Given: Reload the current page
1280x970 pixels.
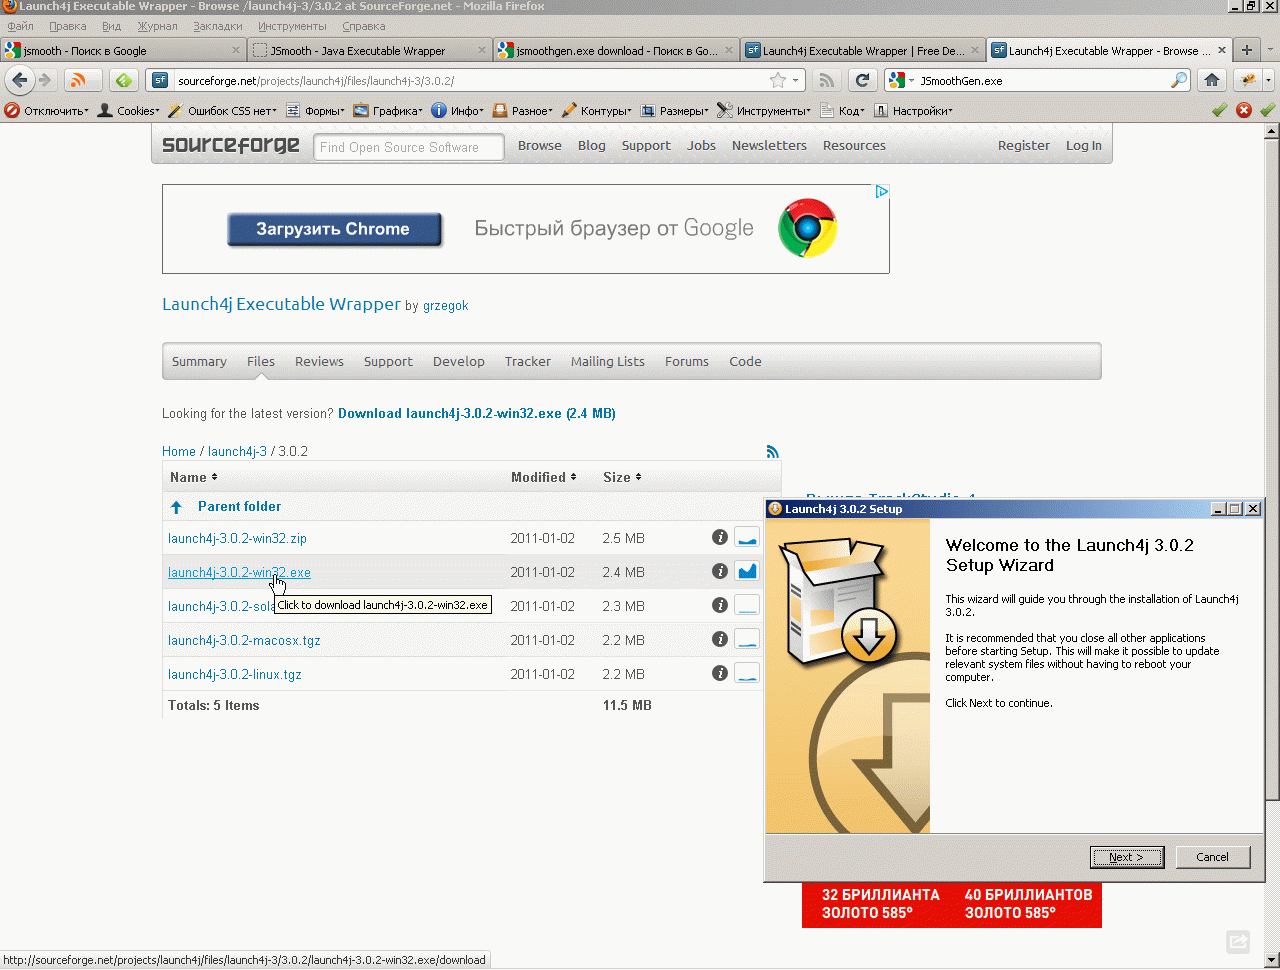Looking at the screenshot, I should click(862, 81).
